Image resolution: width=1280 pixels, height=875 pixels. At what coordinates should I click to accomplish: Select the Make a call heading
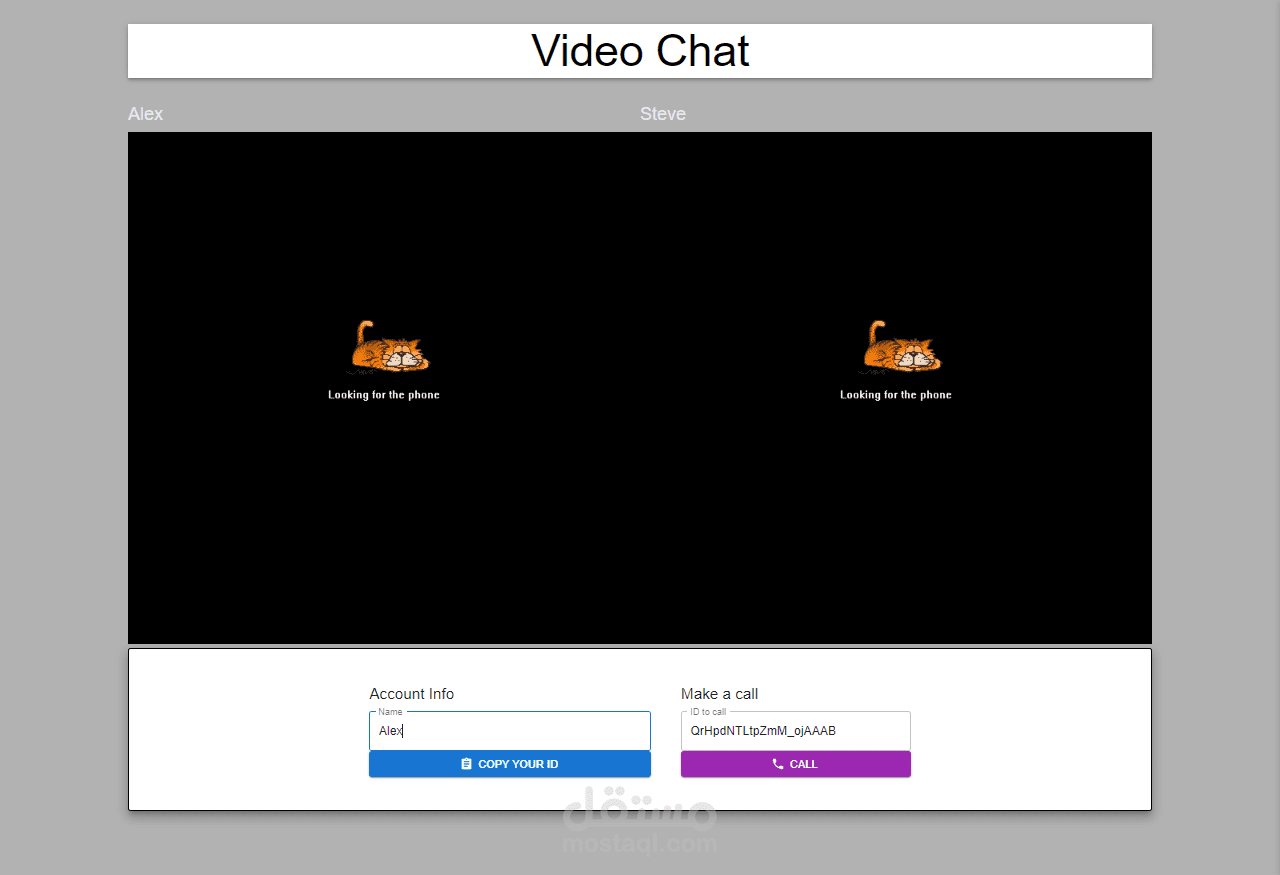(719, 693)
